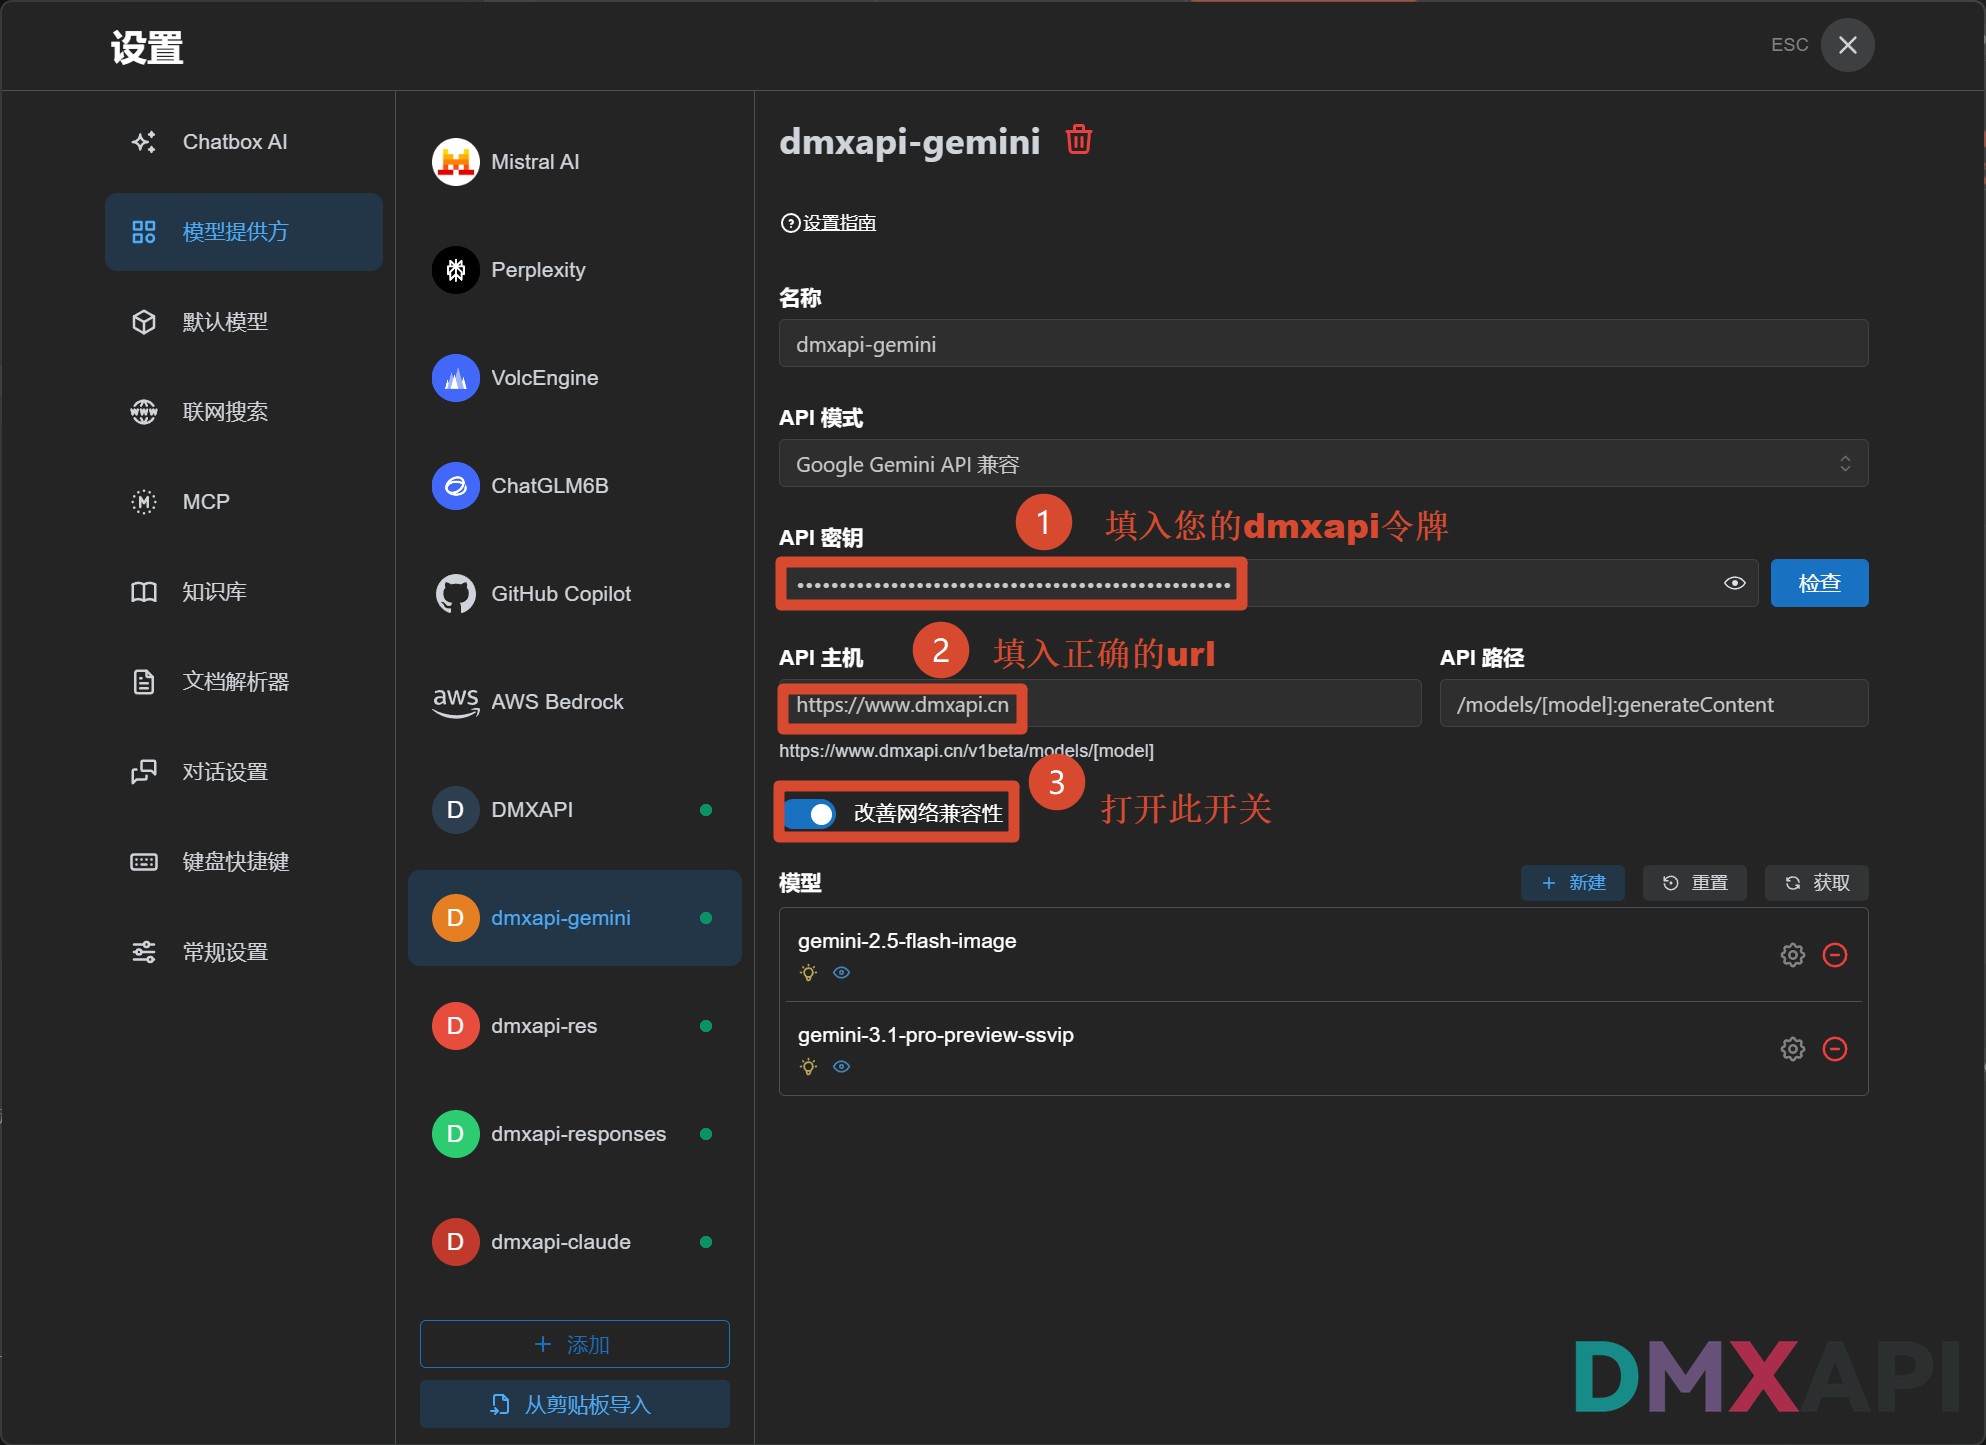Open settings gear for gemini-2.5-flash-image
The height and width of the screenshot is (1445, 1986).
(x=1793, y=955)
